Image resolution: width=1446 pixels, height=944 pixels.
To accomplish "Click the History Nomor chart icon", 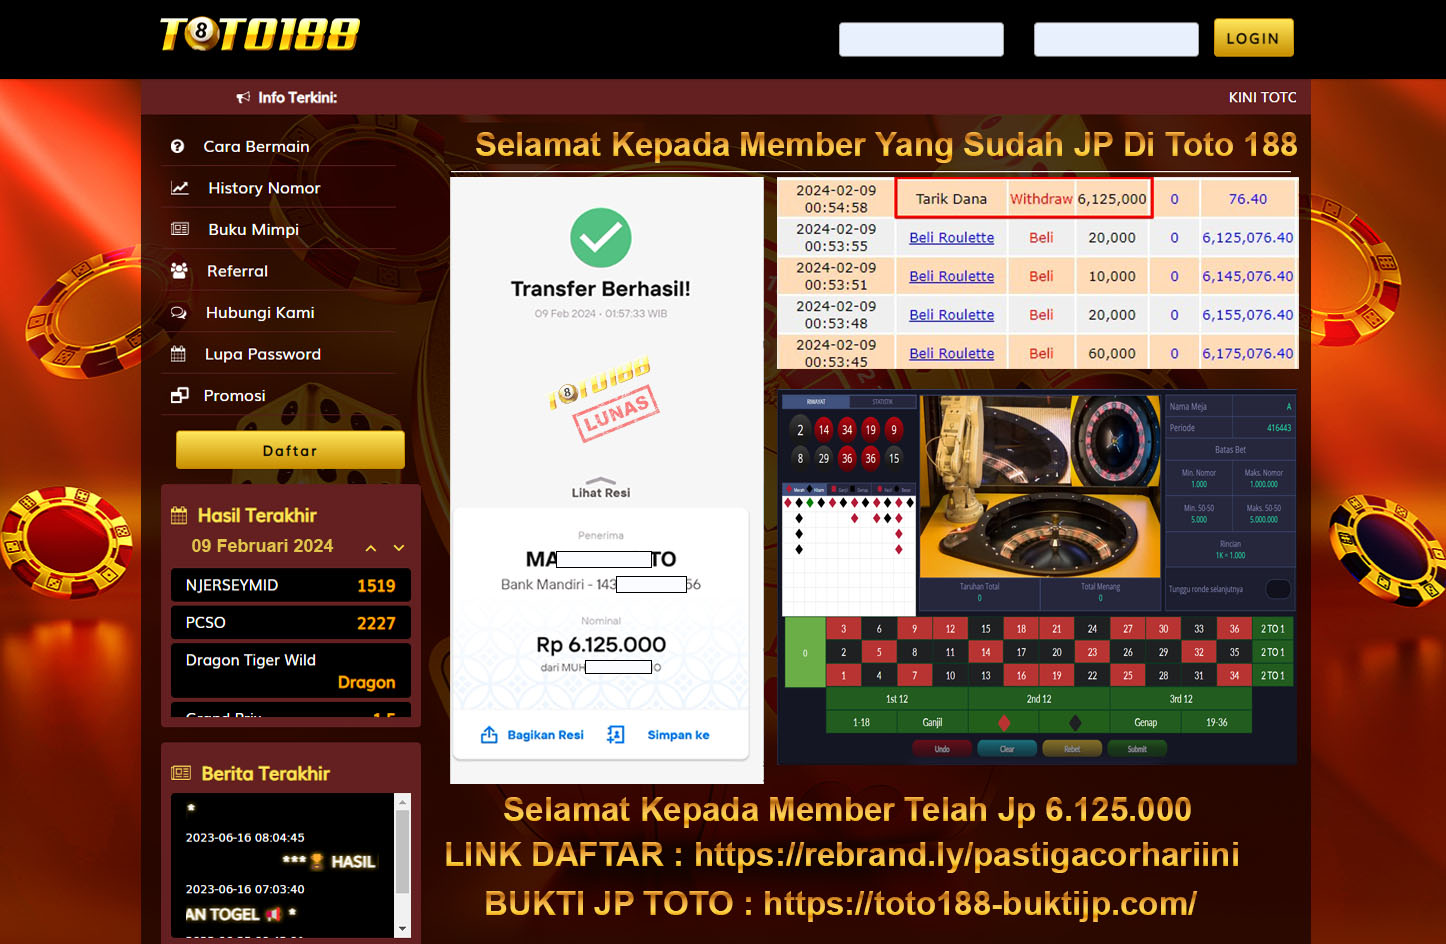I will coord(180,188).
